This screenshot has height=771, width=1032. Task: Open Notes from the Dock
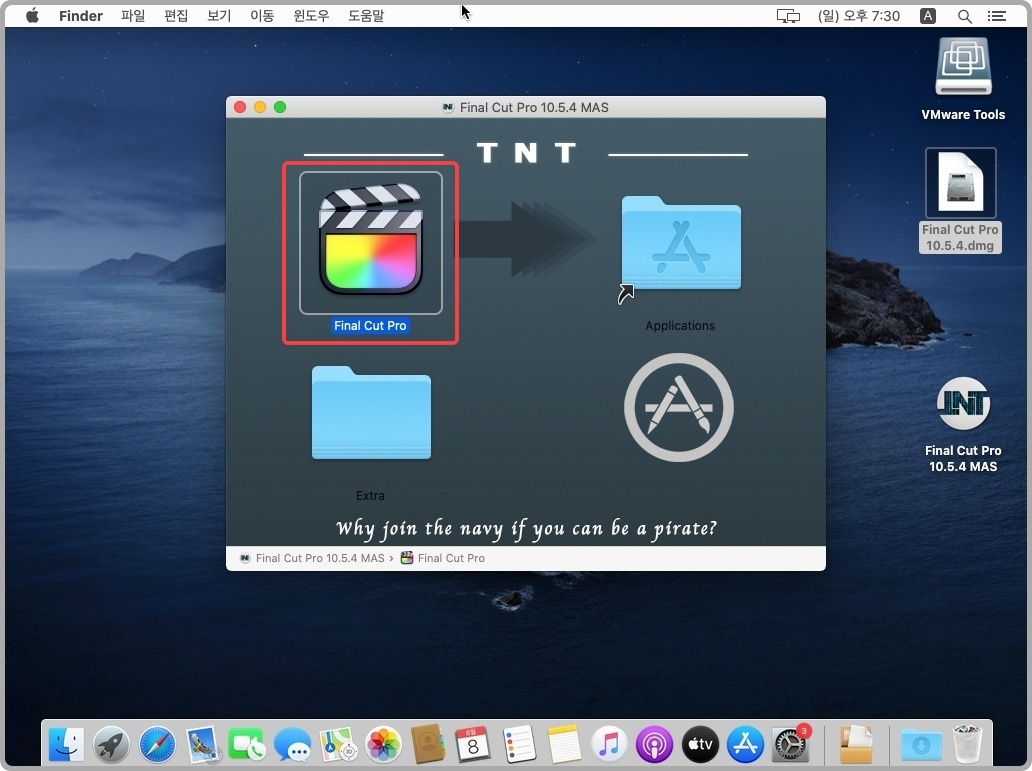[564, 745]
